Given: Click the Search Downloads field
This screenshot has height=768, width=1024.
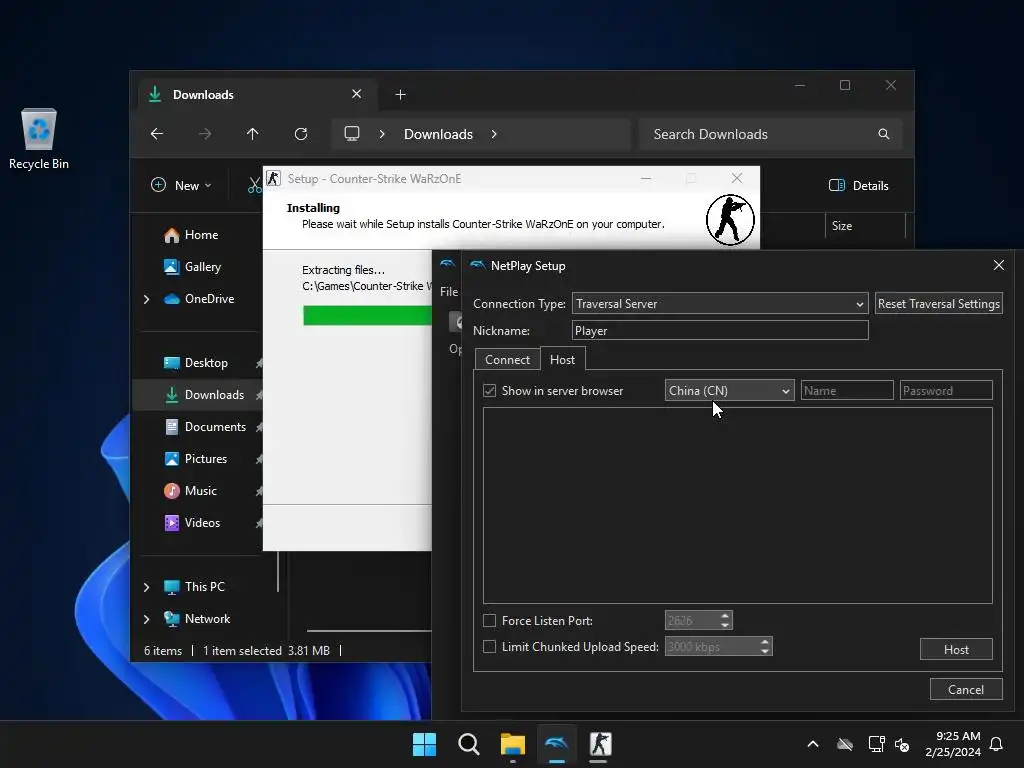Looking at the screenshot, I should click(771, 134).
